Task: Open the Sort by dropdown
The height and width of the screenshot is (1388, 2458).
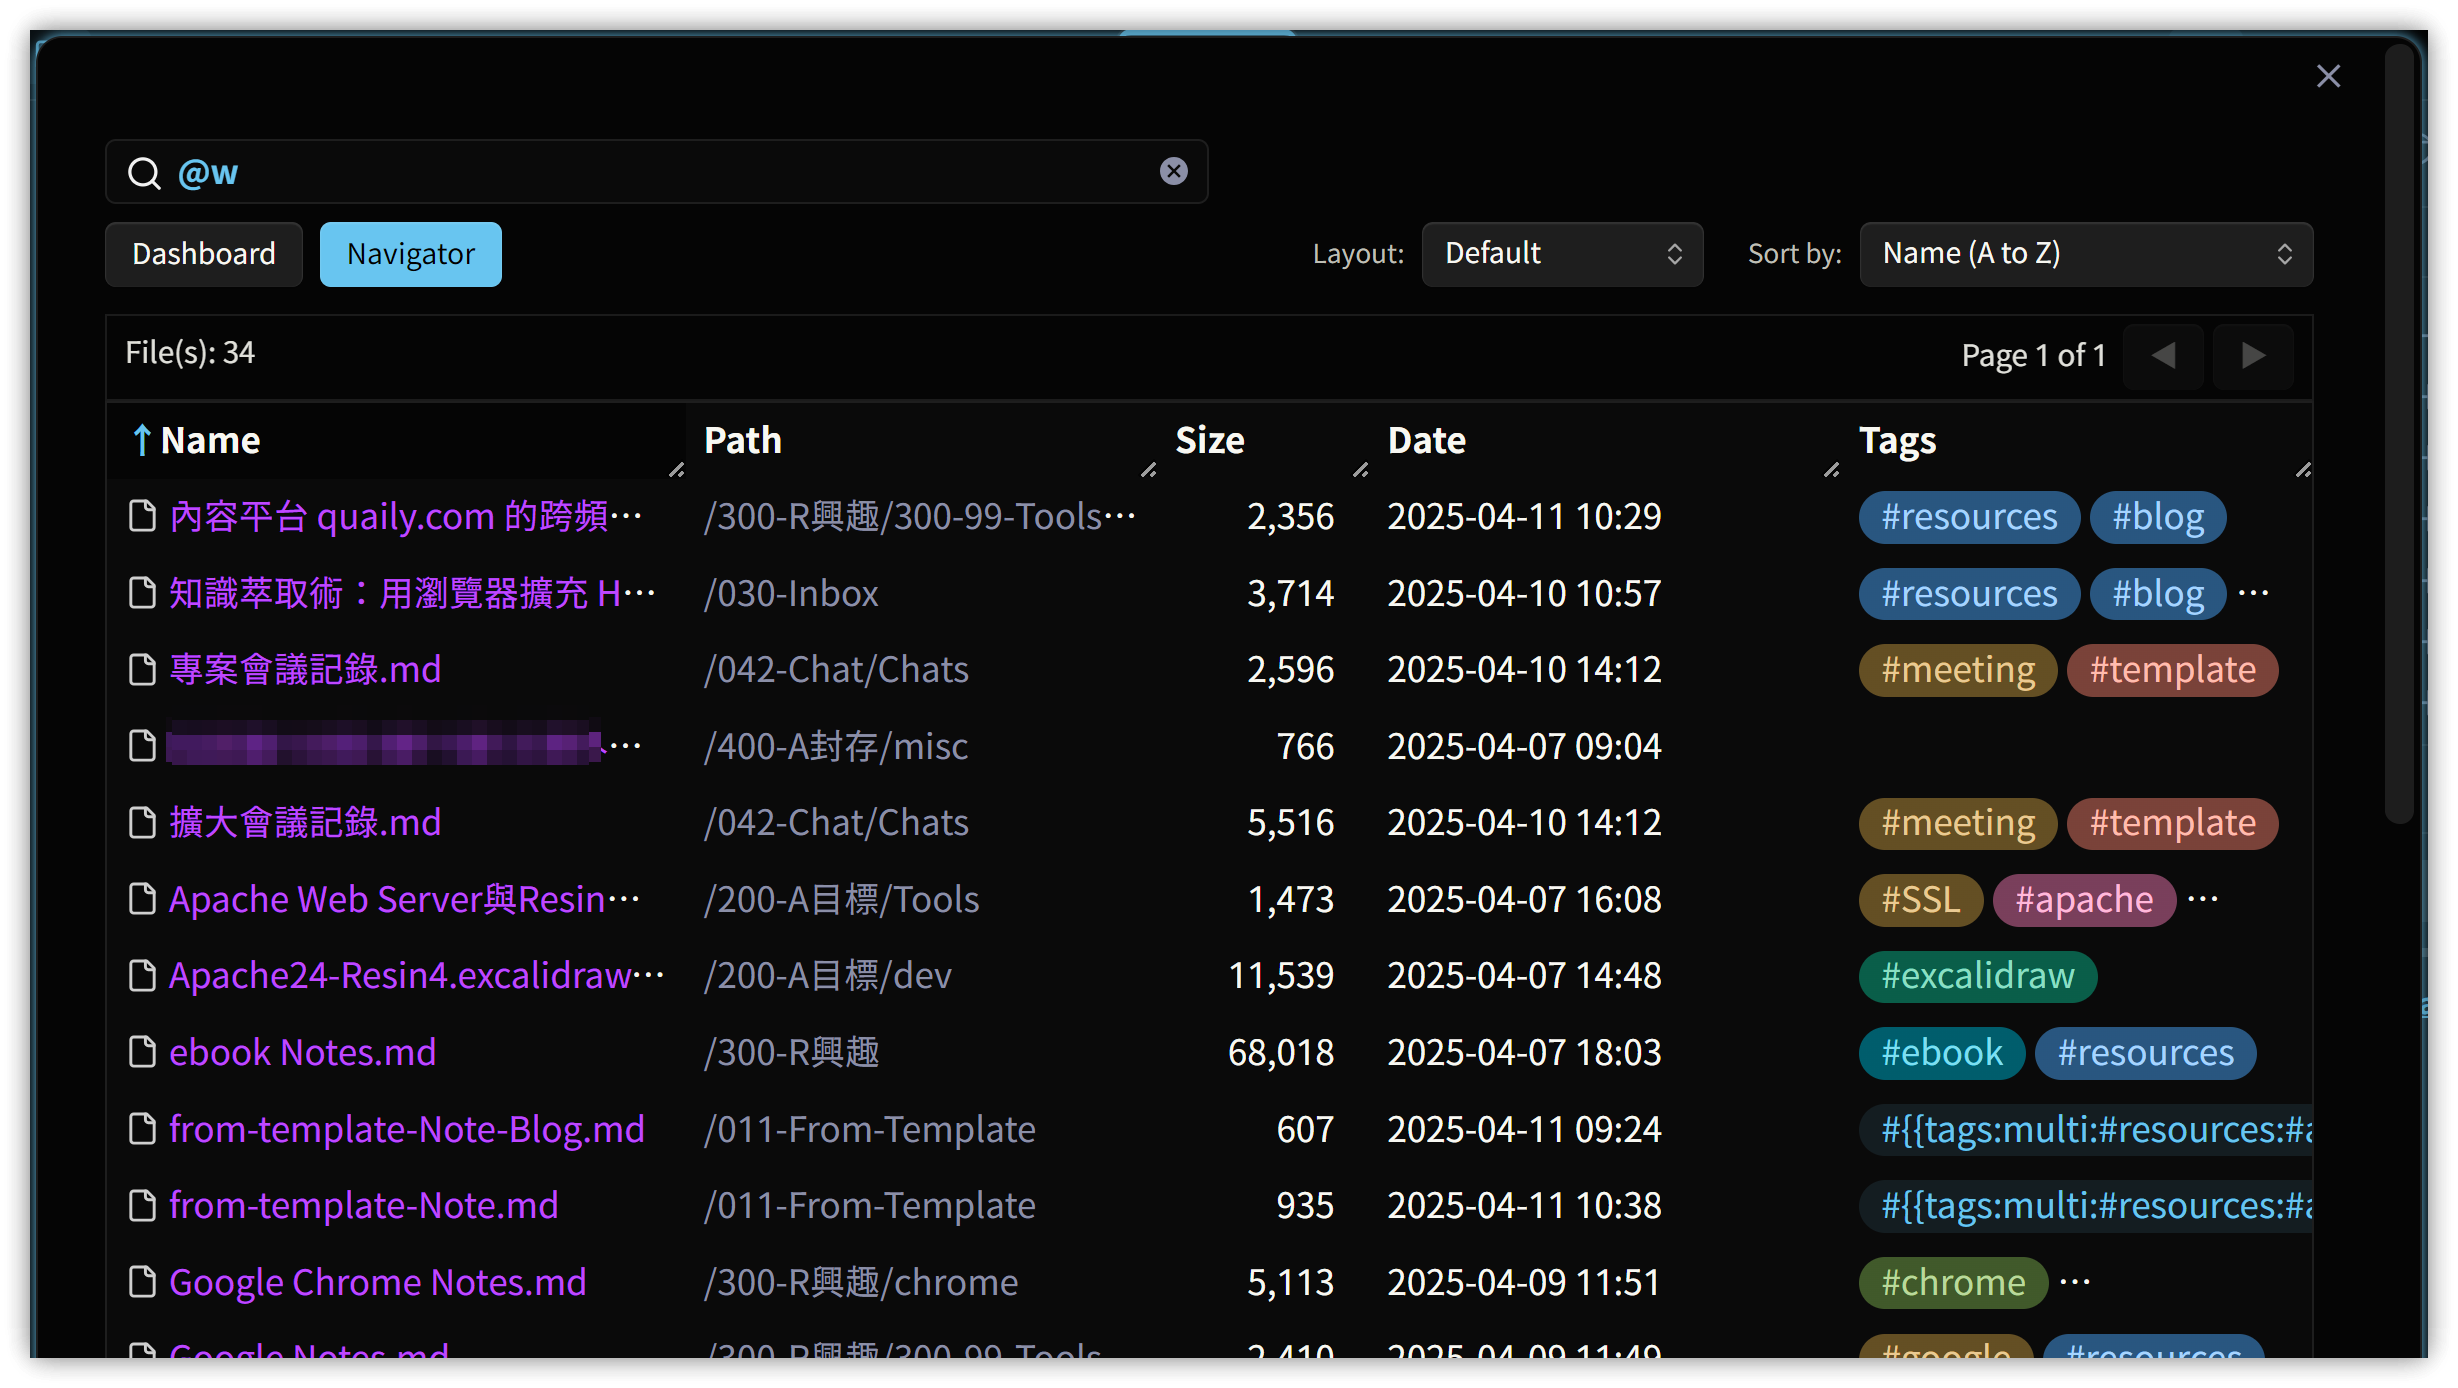Action: [x=2085, y=254]
